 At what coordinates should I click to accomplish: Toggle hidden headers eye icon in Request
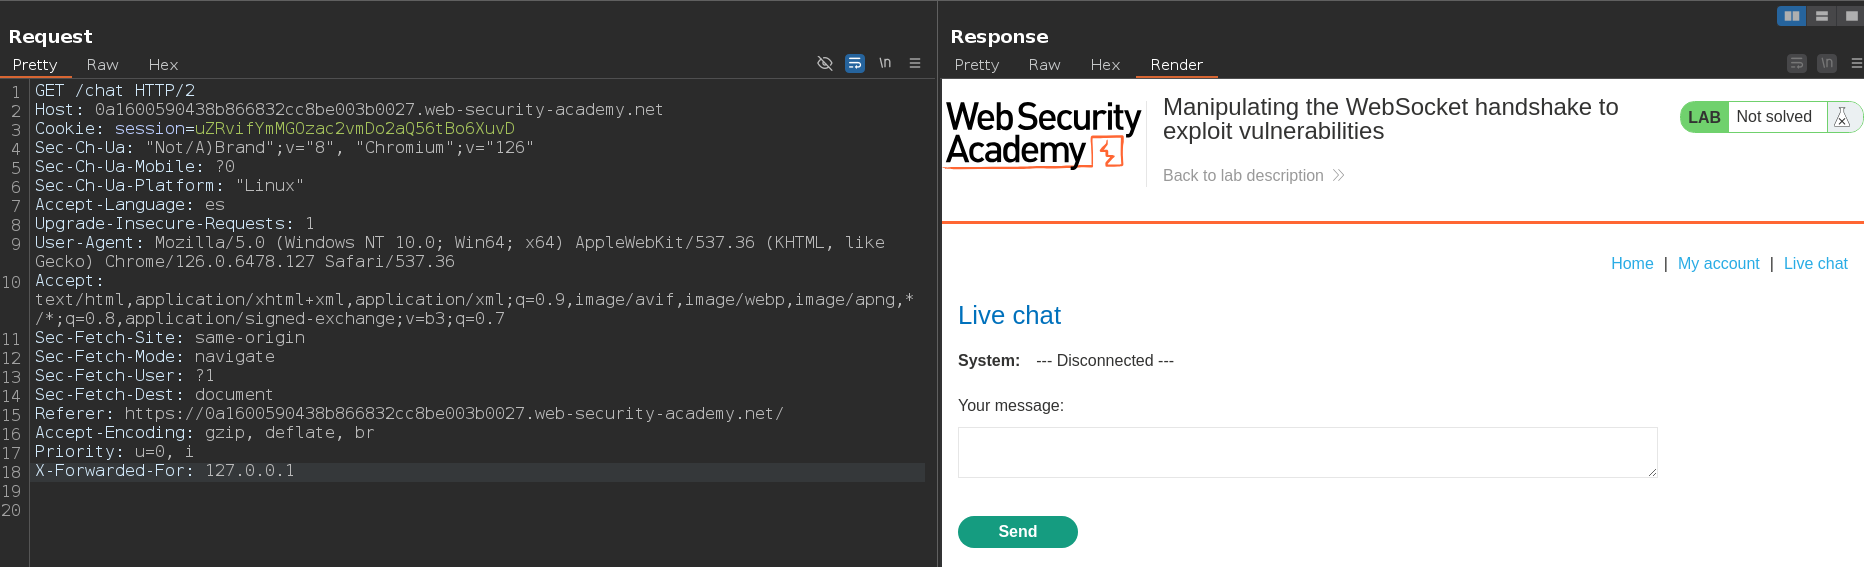825,63
